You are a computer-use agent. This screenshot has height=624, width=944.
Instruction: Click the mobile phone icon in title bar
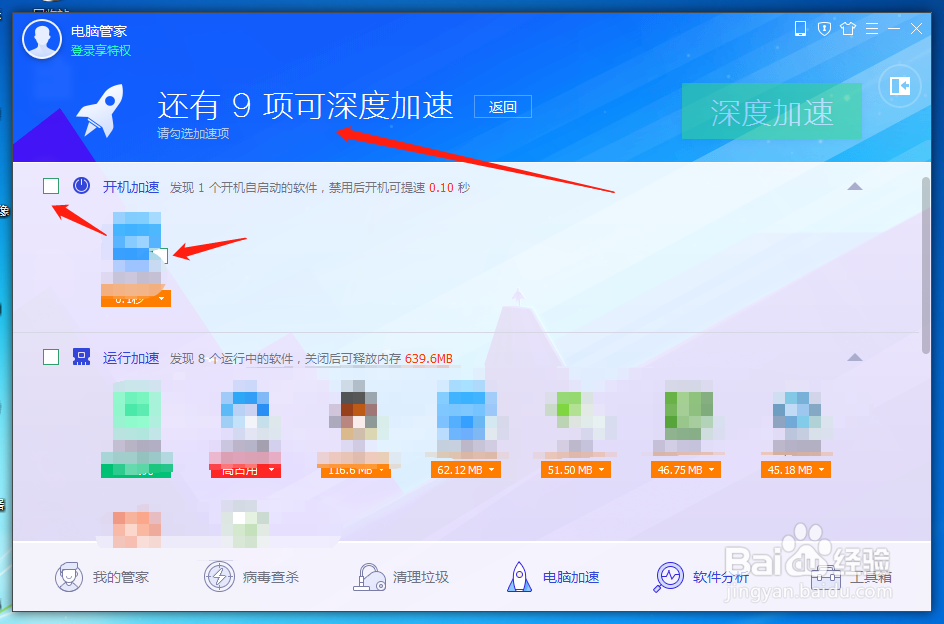pyautogui.click(x=799, y=29)
